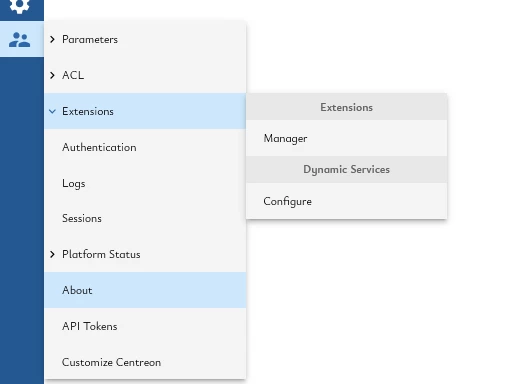Viewport: 512px width, 384px height.
Task: Open the Logs page
Action: 145,183
